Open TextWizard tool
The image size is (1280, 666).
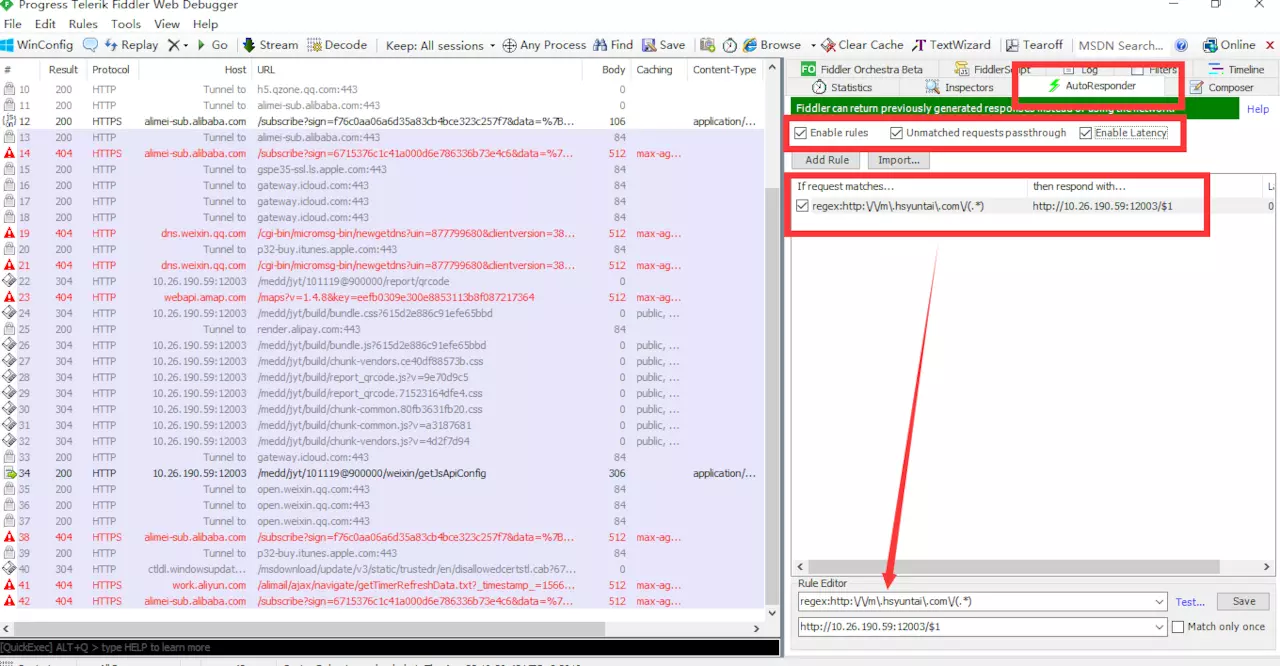(x=951, y=45)
